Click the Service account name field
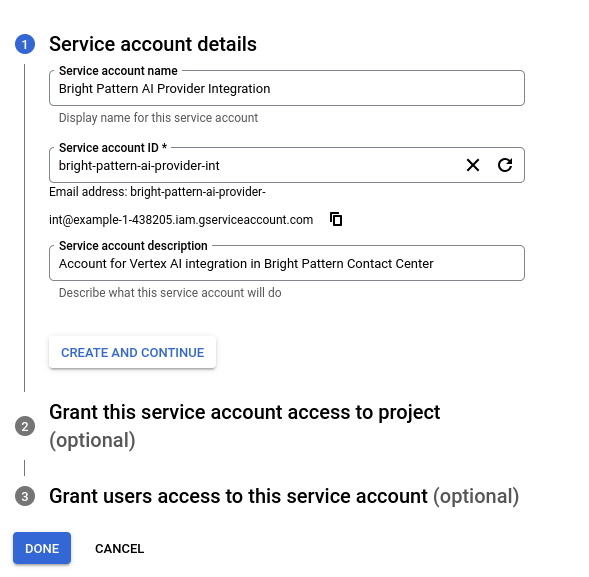Image resolution: width=589 pixels, height=577 pixels. [x=287, y=88]
